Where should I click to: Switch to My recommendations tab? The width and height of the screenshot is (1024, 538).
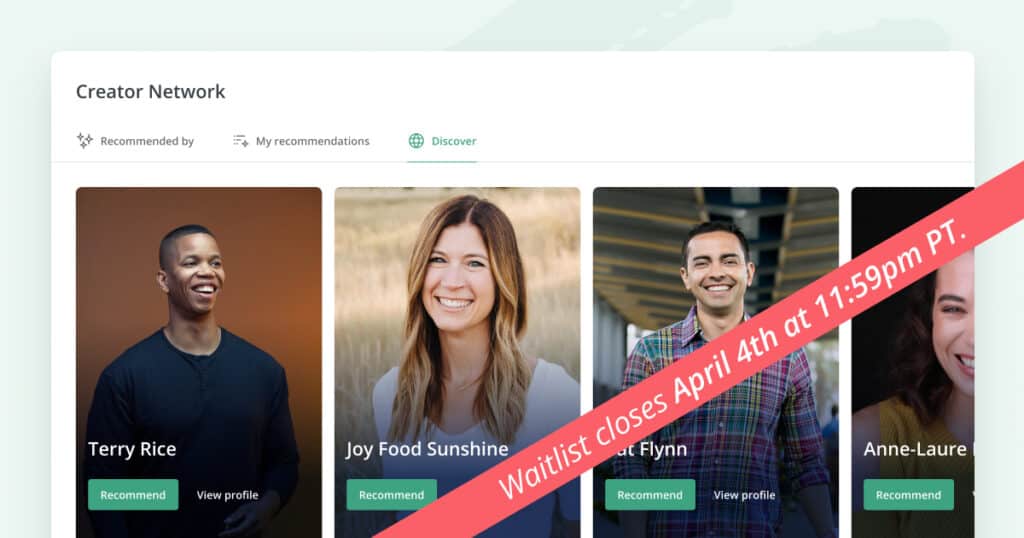pos(312,141)
